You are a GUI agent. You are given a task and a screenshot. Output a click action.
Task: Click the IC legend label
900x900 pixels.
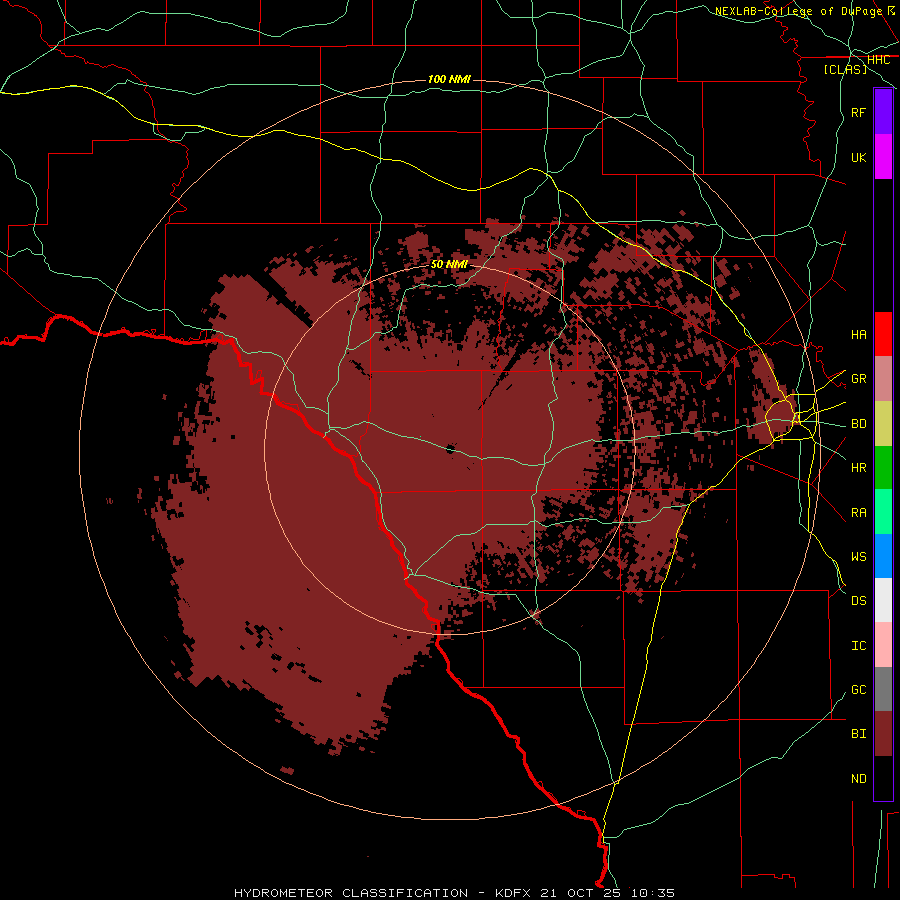click(858, 646)
